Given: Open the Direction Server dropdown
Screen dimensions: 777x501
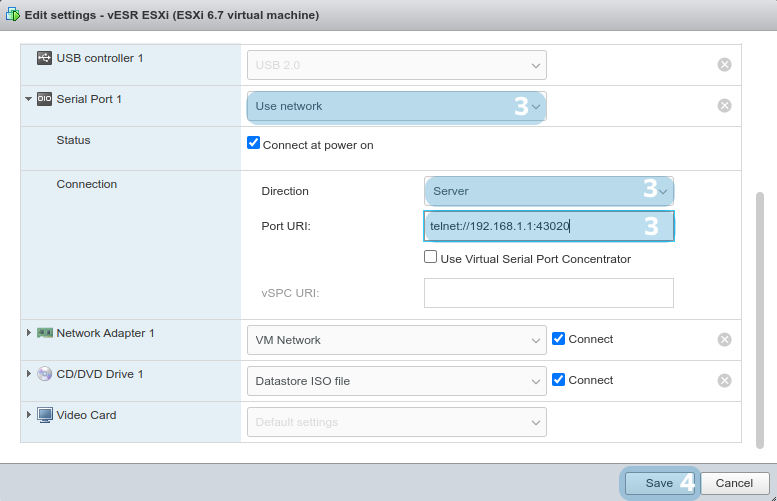Looking at the screenshot, I should [x=548, y=191].
